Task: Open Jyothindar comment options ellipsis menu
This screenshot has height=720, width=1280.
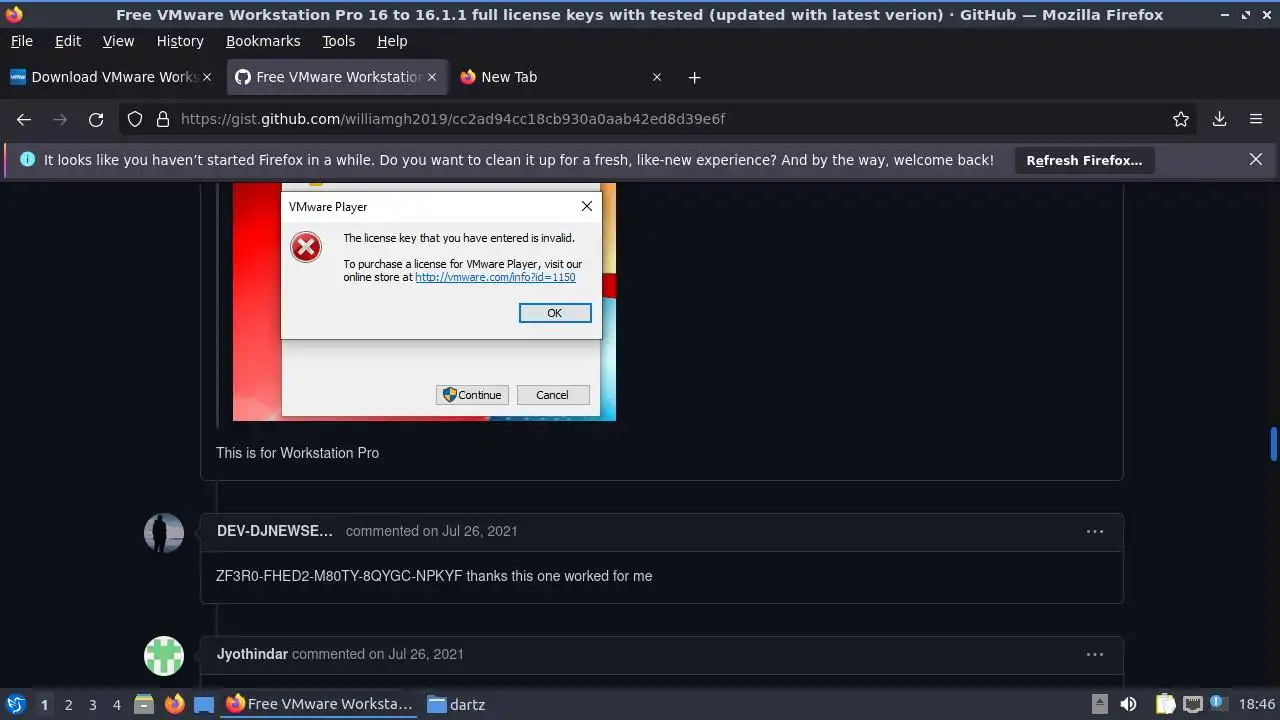Action: point(1095,654)
